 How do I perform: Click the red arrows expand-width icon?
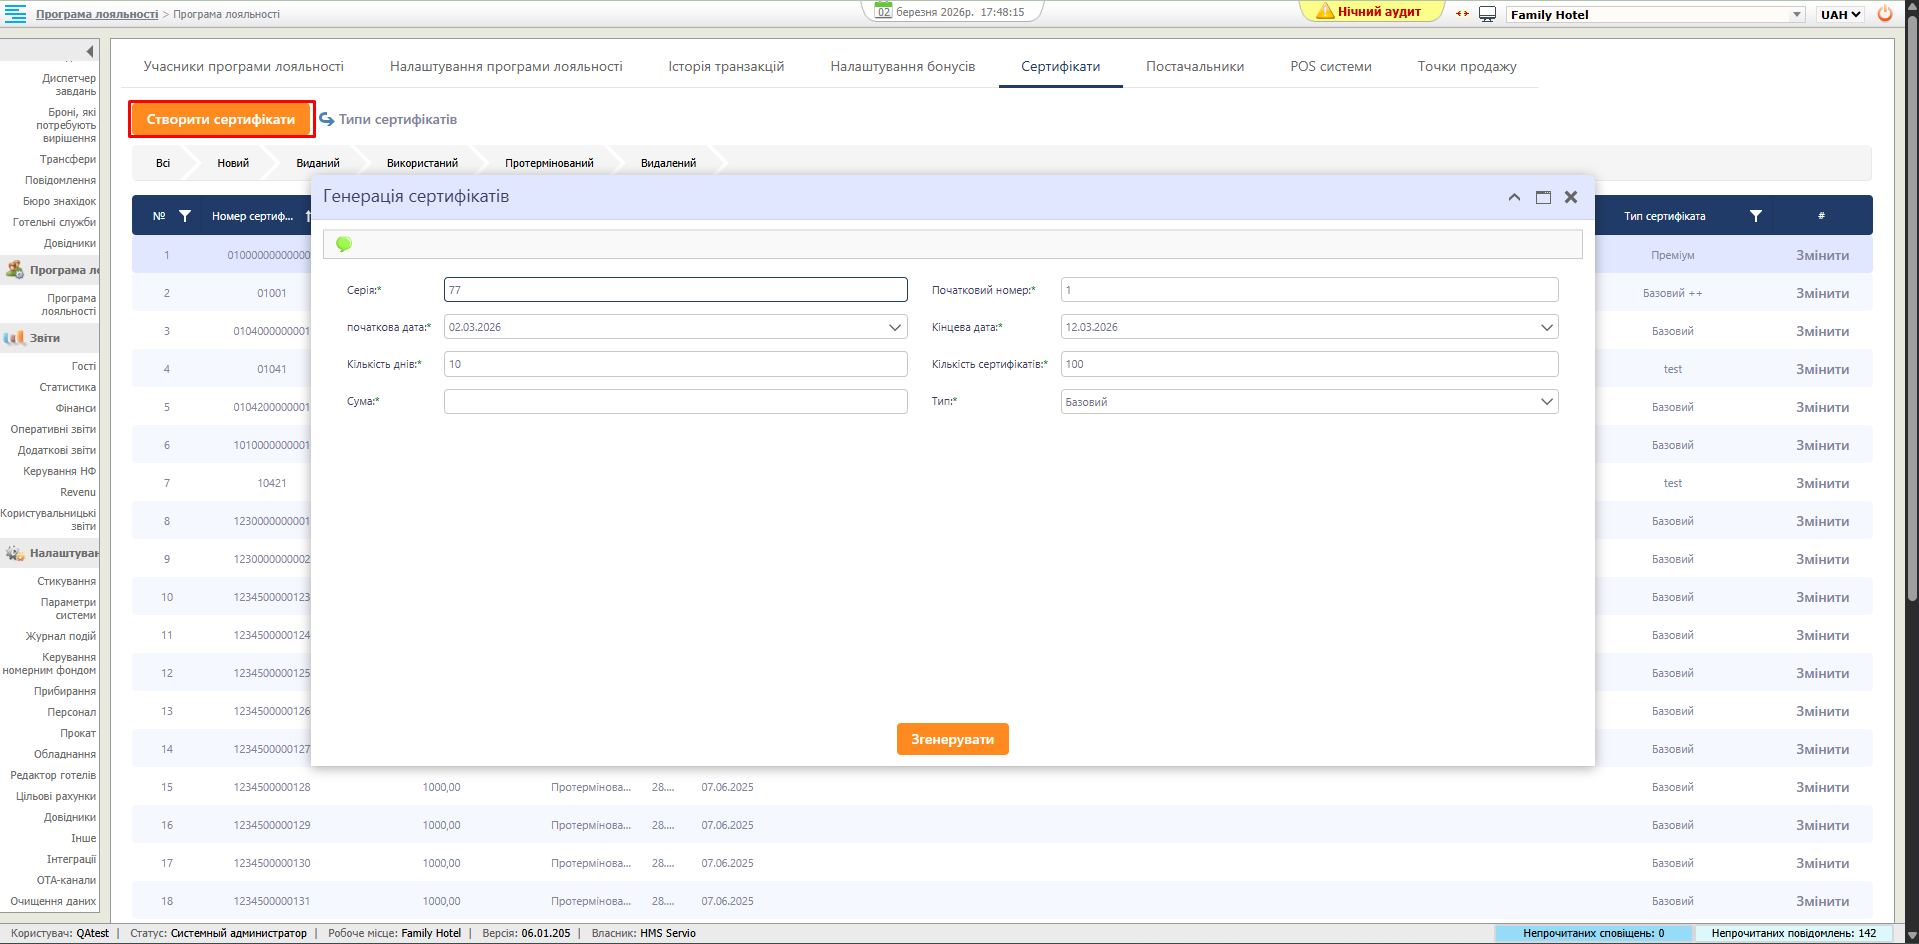(x=1462, y=14)
